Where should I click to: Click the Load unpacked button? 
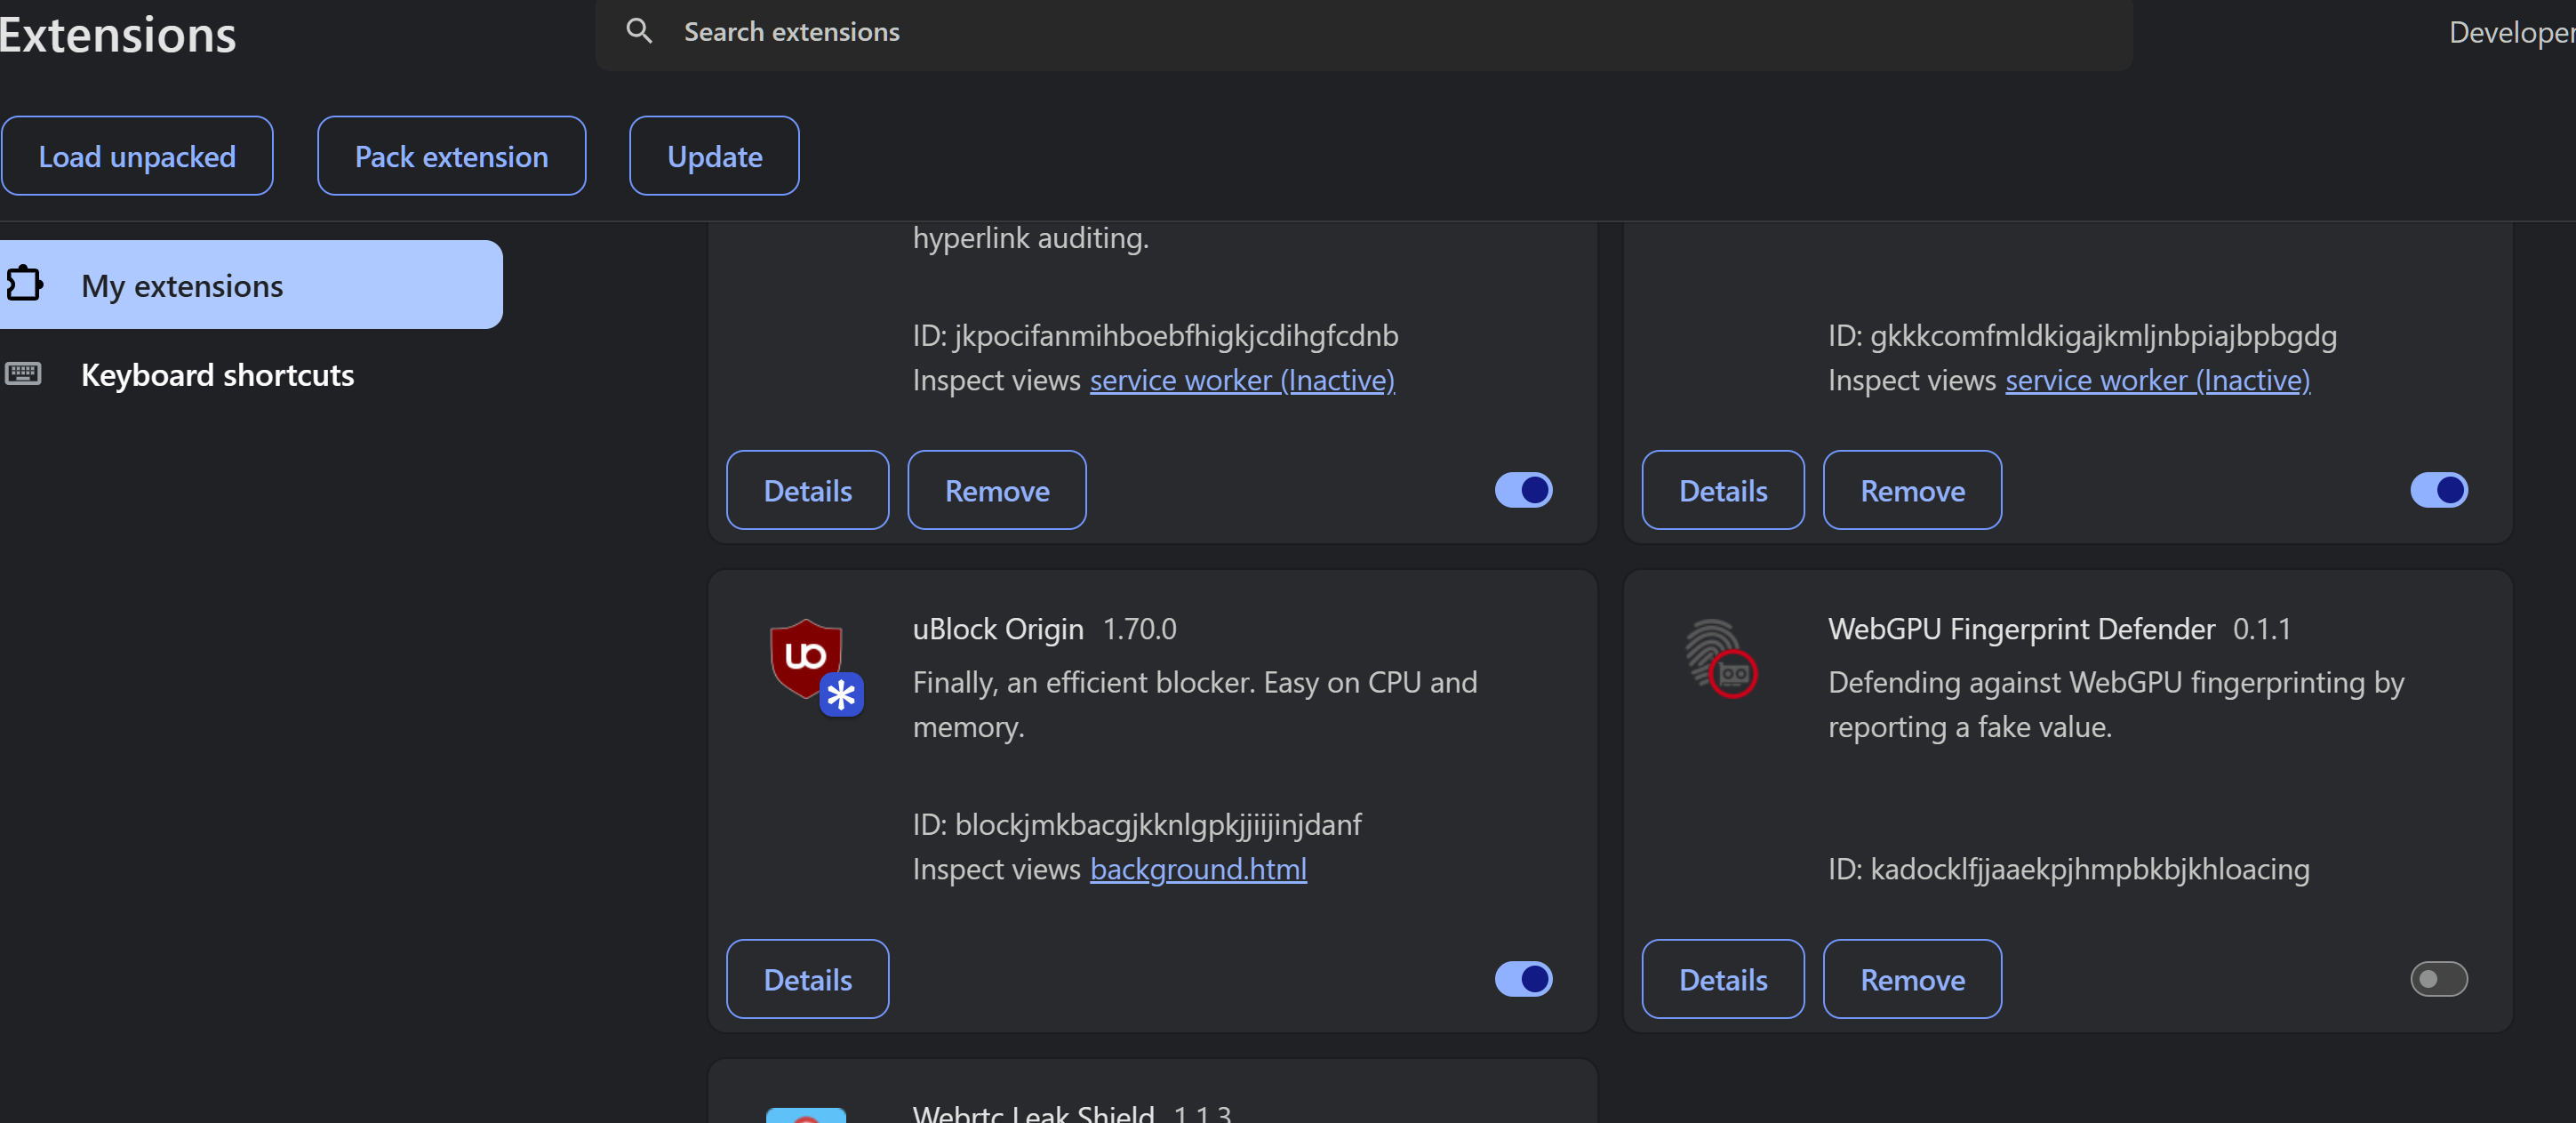pos(137,156)
